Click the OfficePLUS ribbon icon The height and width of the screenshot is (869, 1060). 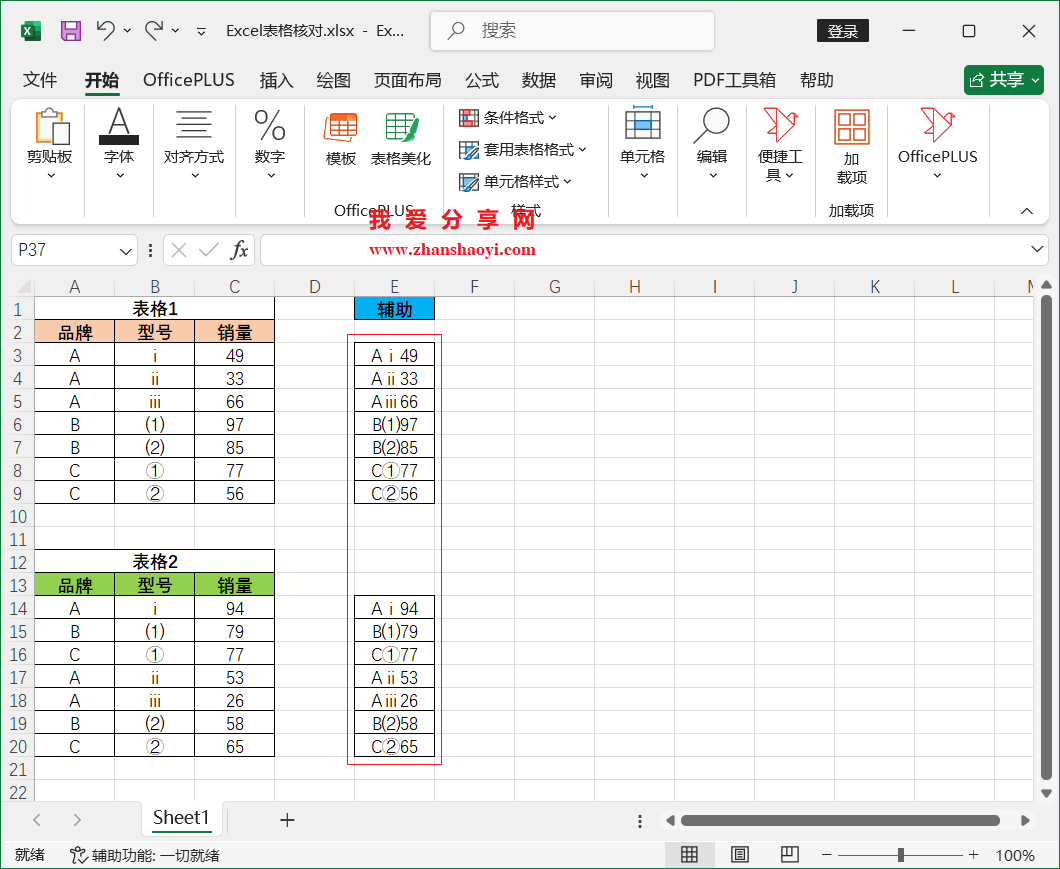point(938,144)
